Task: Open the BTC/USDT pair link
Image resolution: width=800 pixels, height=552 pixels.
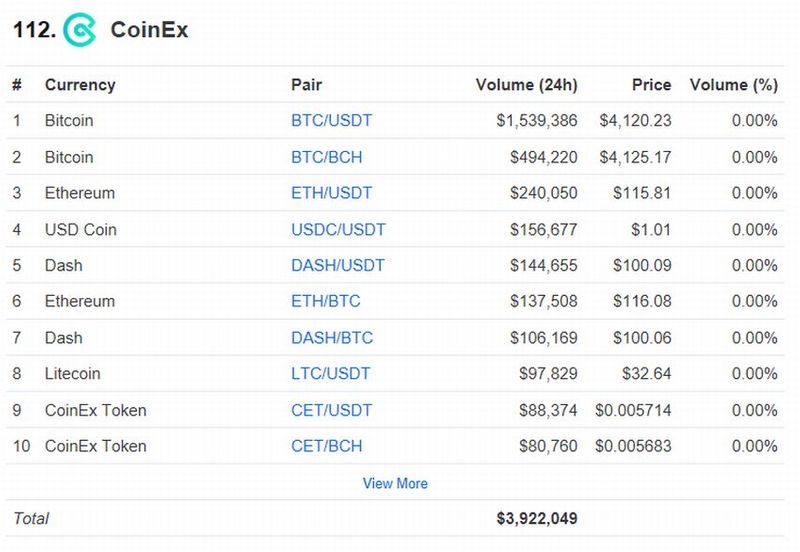Action: click(331, 121)
